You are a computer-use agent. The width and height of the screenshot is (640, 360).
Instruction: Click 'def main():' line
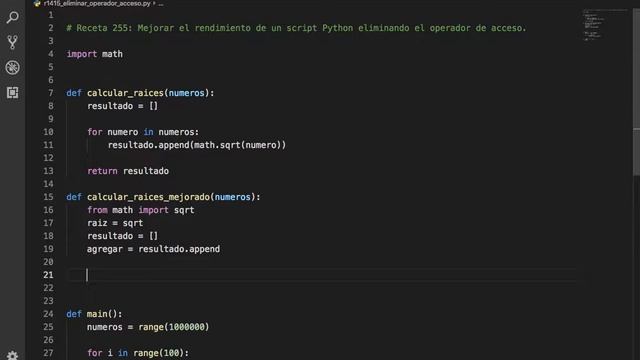click(x=94, y=314)
